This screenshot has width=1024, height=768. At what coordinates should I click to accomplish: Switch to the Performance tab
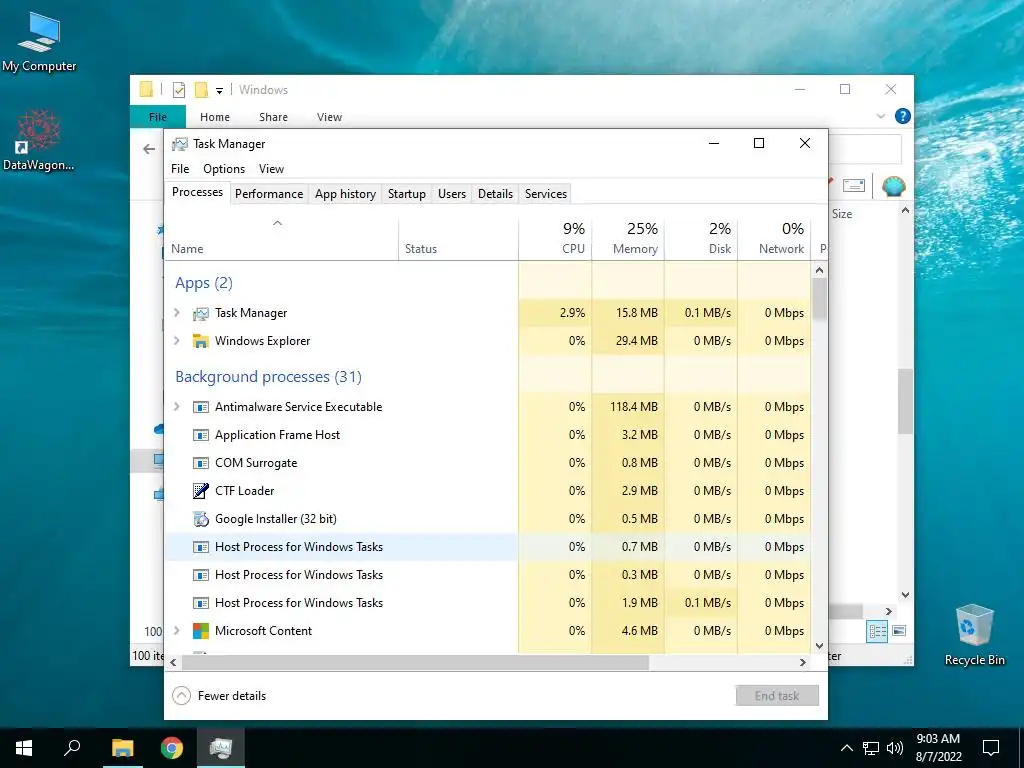(x=269, y=193)
